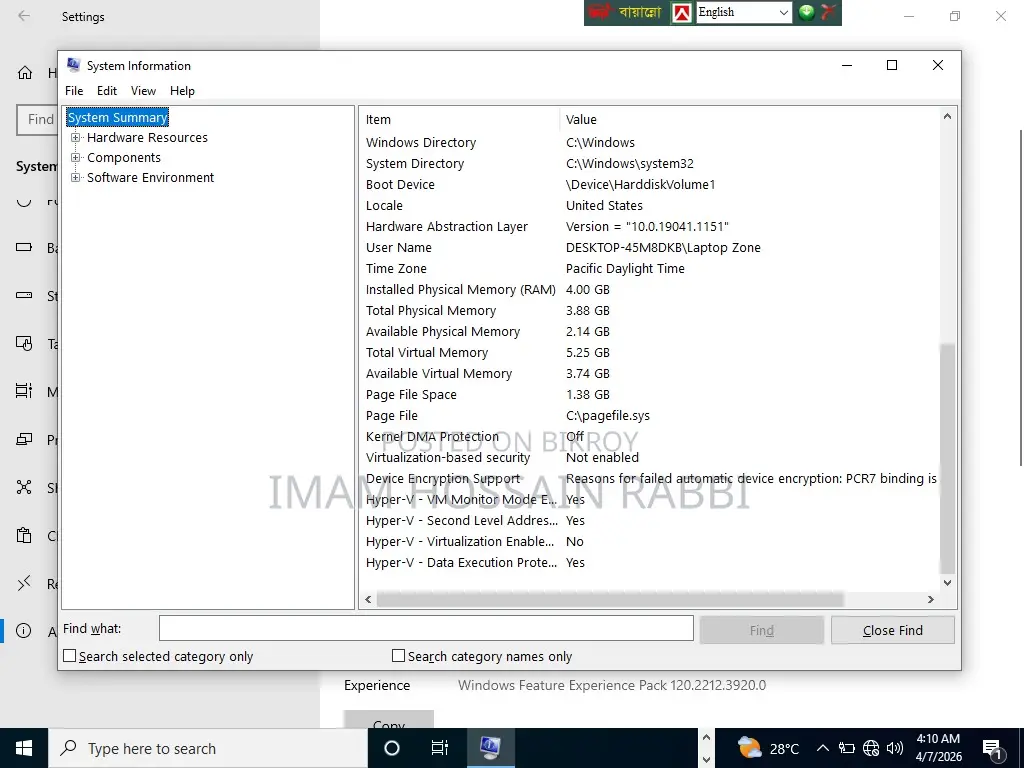This screenshot has height=768, width=1024.
Task: Open the View menu in System Information
Action: pos(143,91)
